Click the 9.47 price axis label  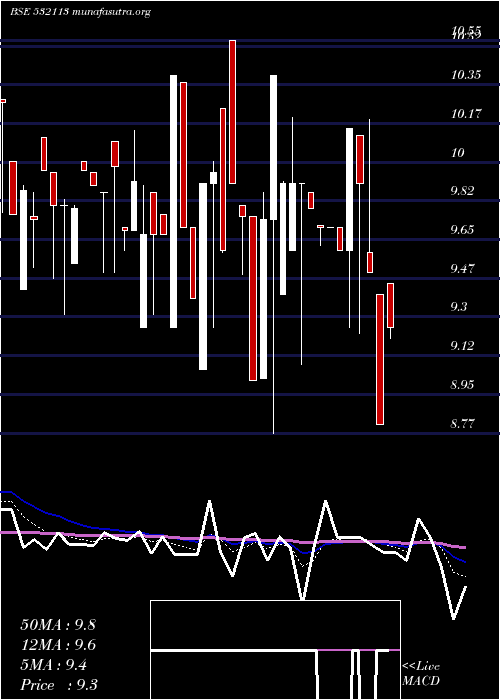464,269
